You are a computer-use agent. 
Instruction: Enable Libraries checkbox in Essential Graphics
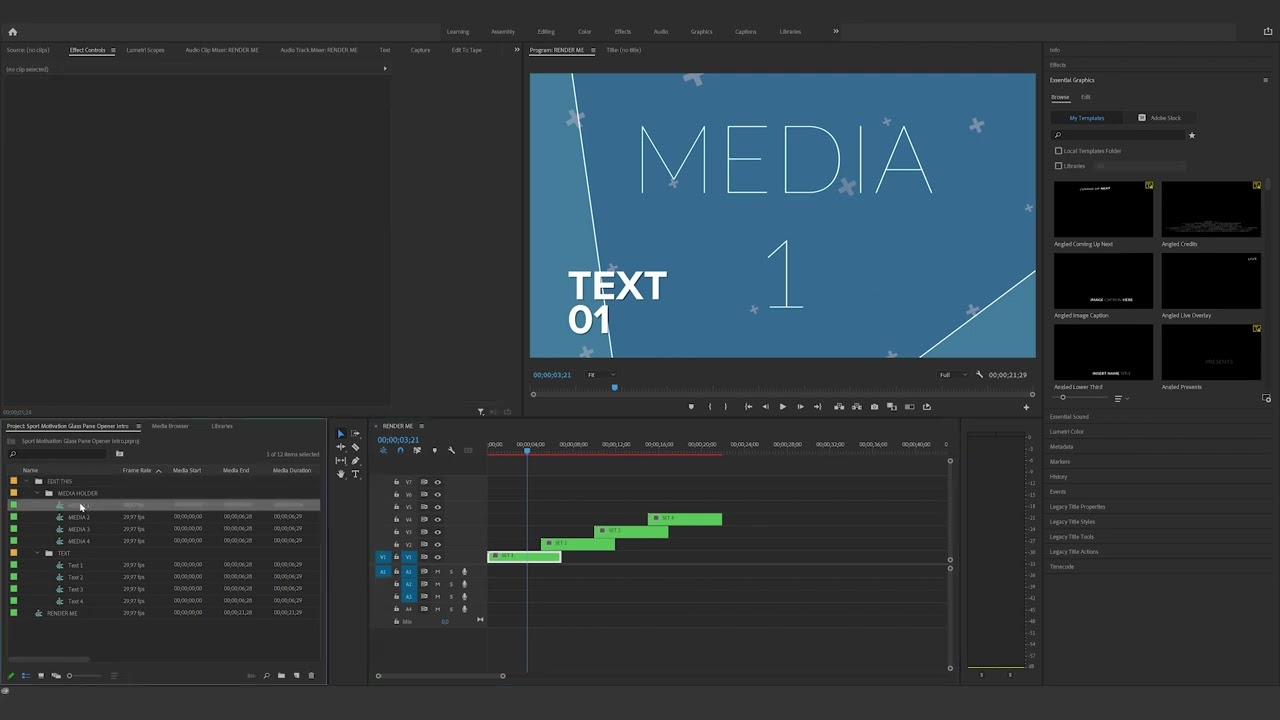click(1058, 166)
